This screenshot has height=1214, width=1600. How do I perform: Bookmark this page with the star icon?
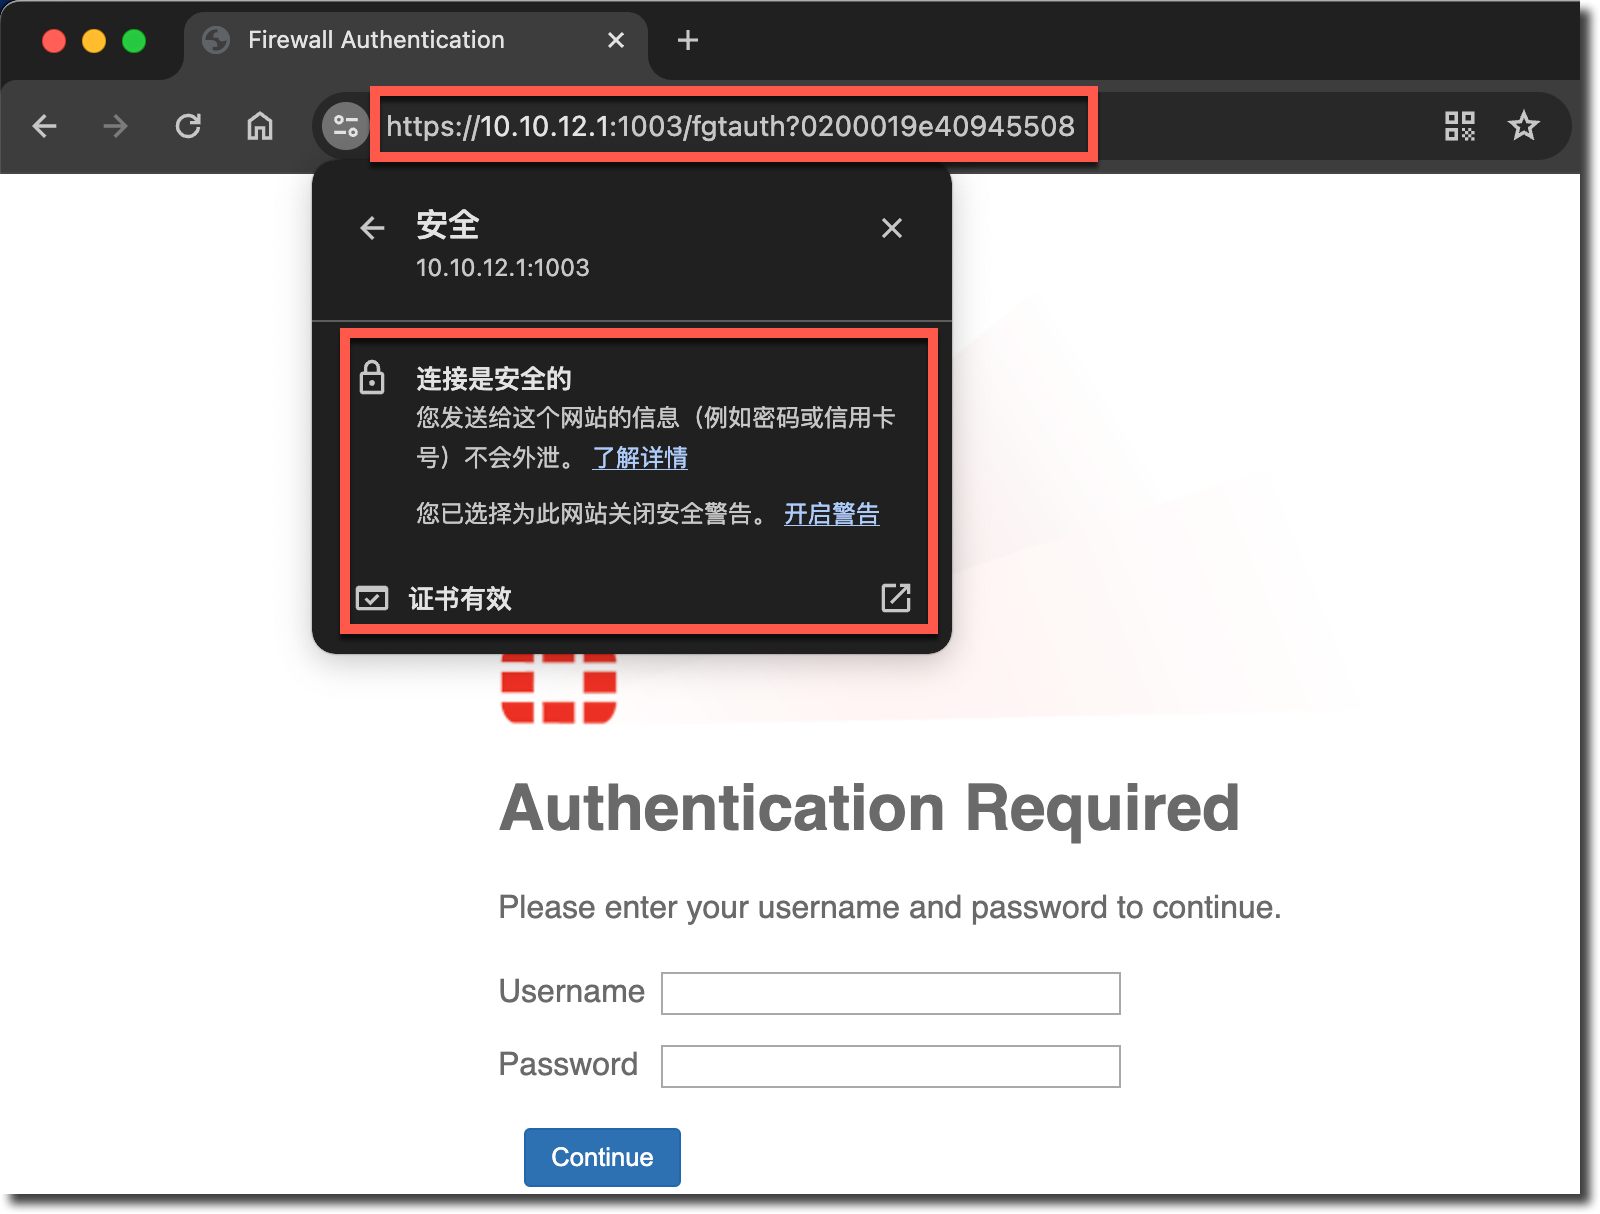pyautogui.click(x=1523, y=126)
